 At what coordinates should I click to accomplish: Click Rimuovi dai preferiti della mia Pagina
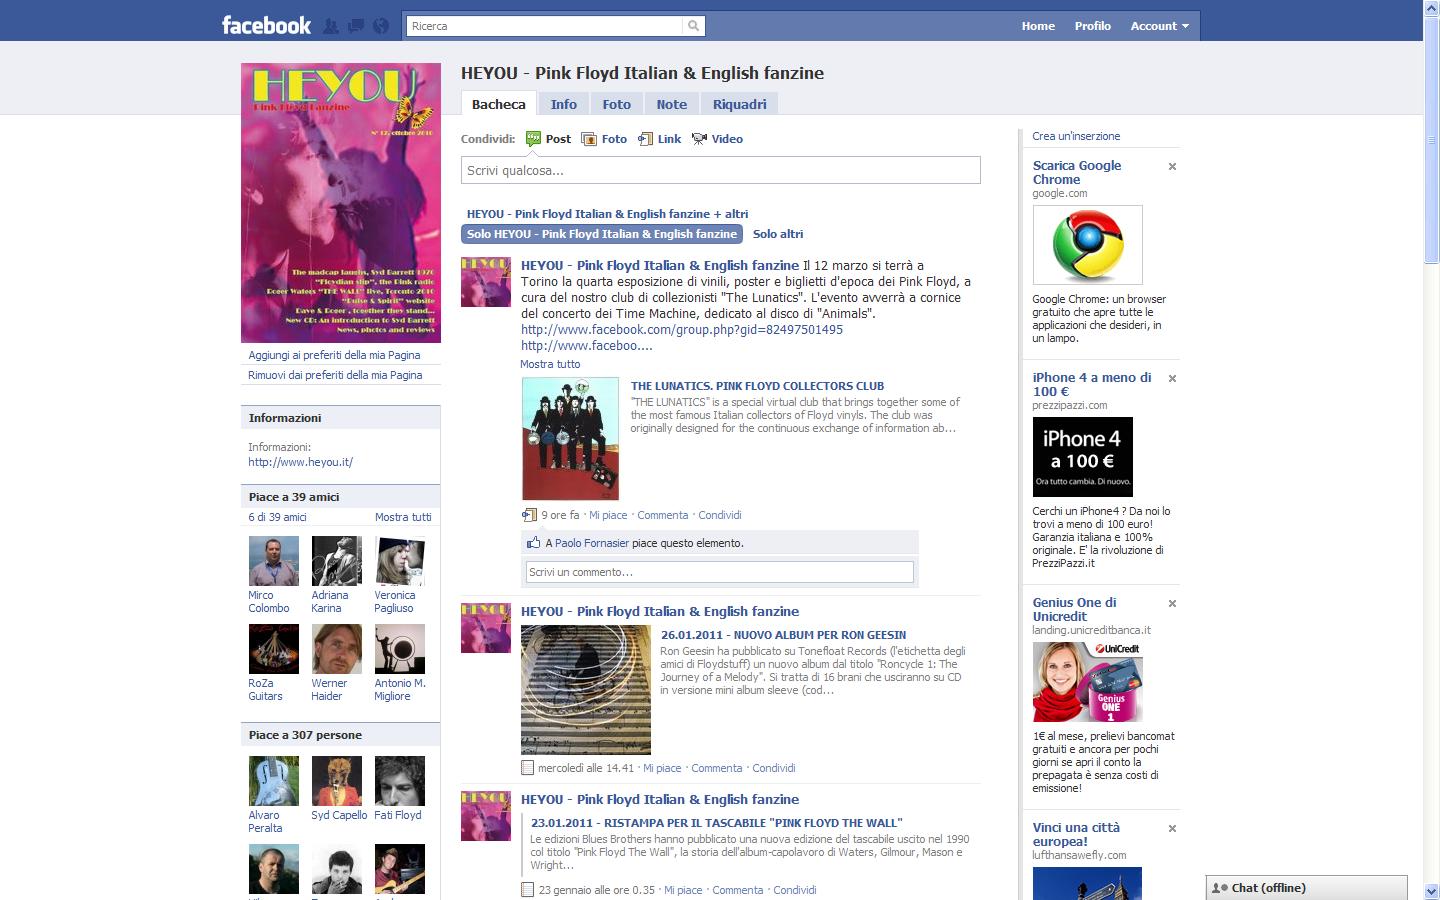point(335,375)
